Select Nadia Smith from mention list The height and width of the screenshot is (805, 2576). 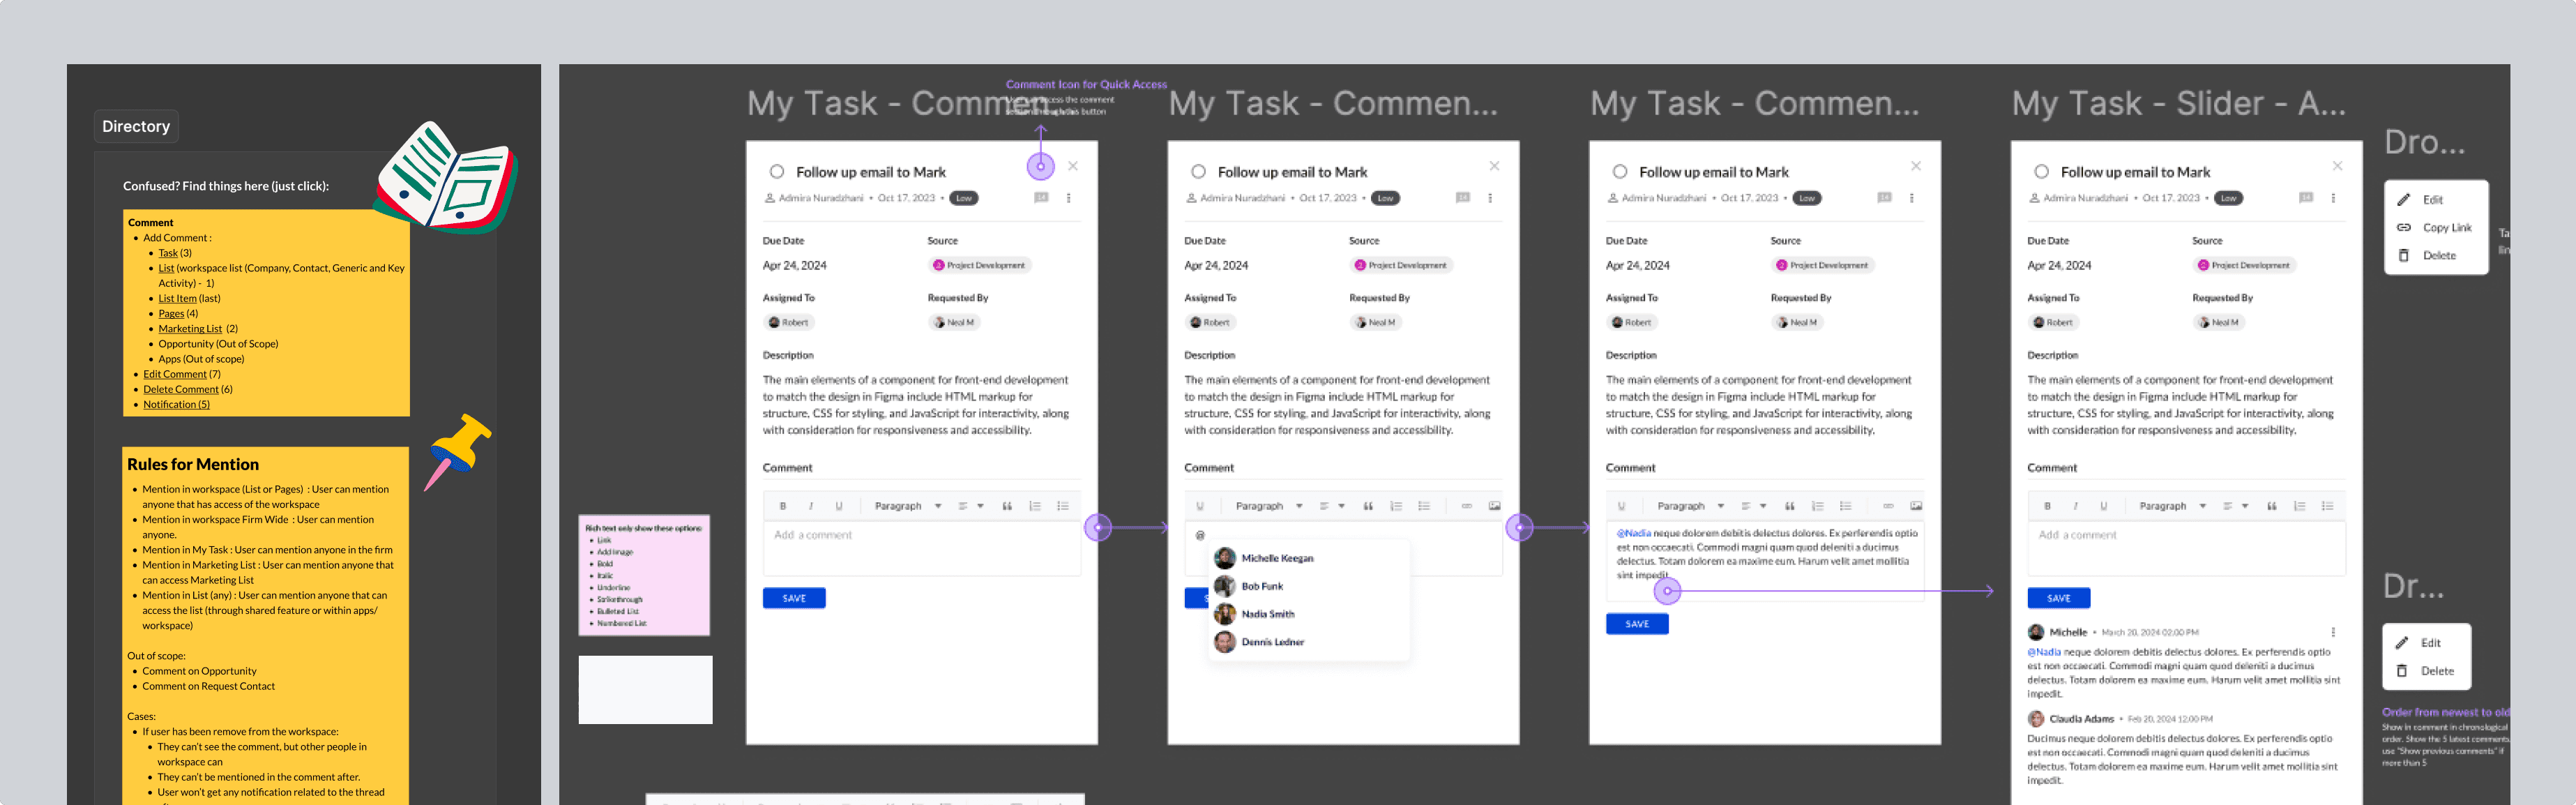1308,614
